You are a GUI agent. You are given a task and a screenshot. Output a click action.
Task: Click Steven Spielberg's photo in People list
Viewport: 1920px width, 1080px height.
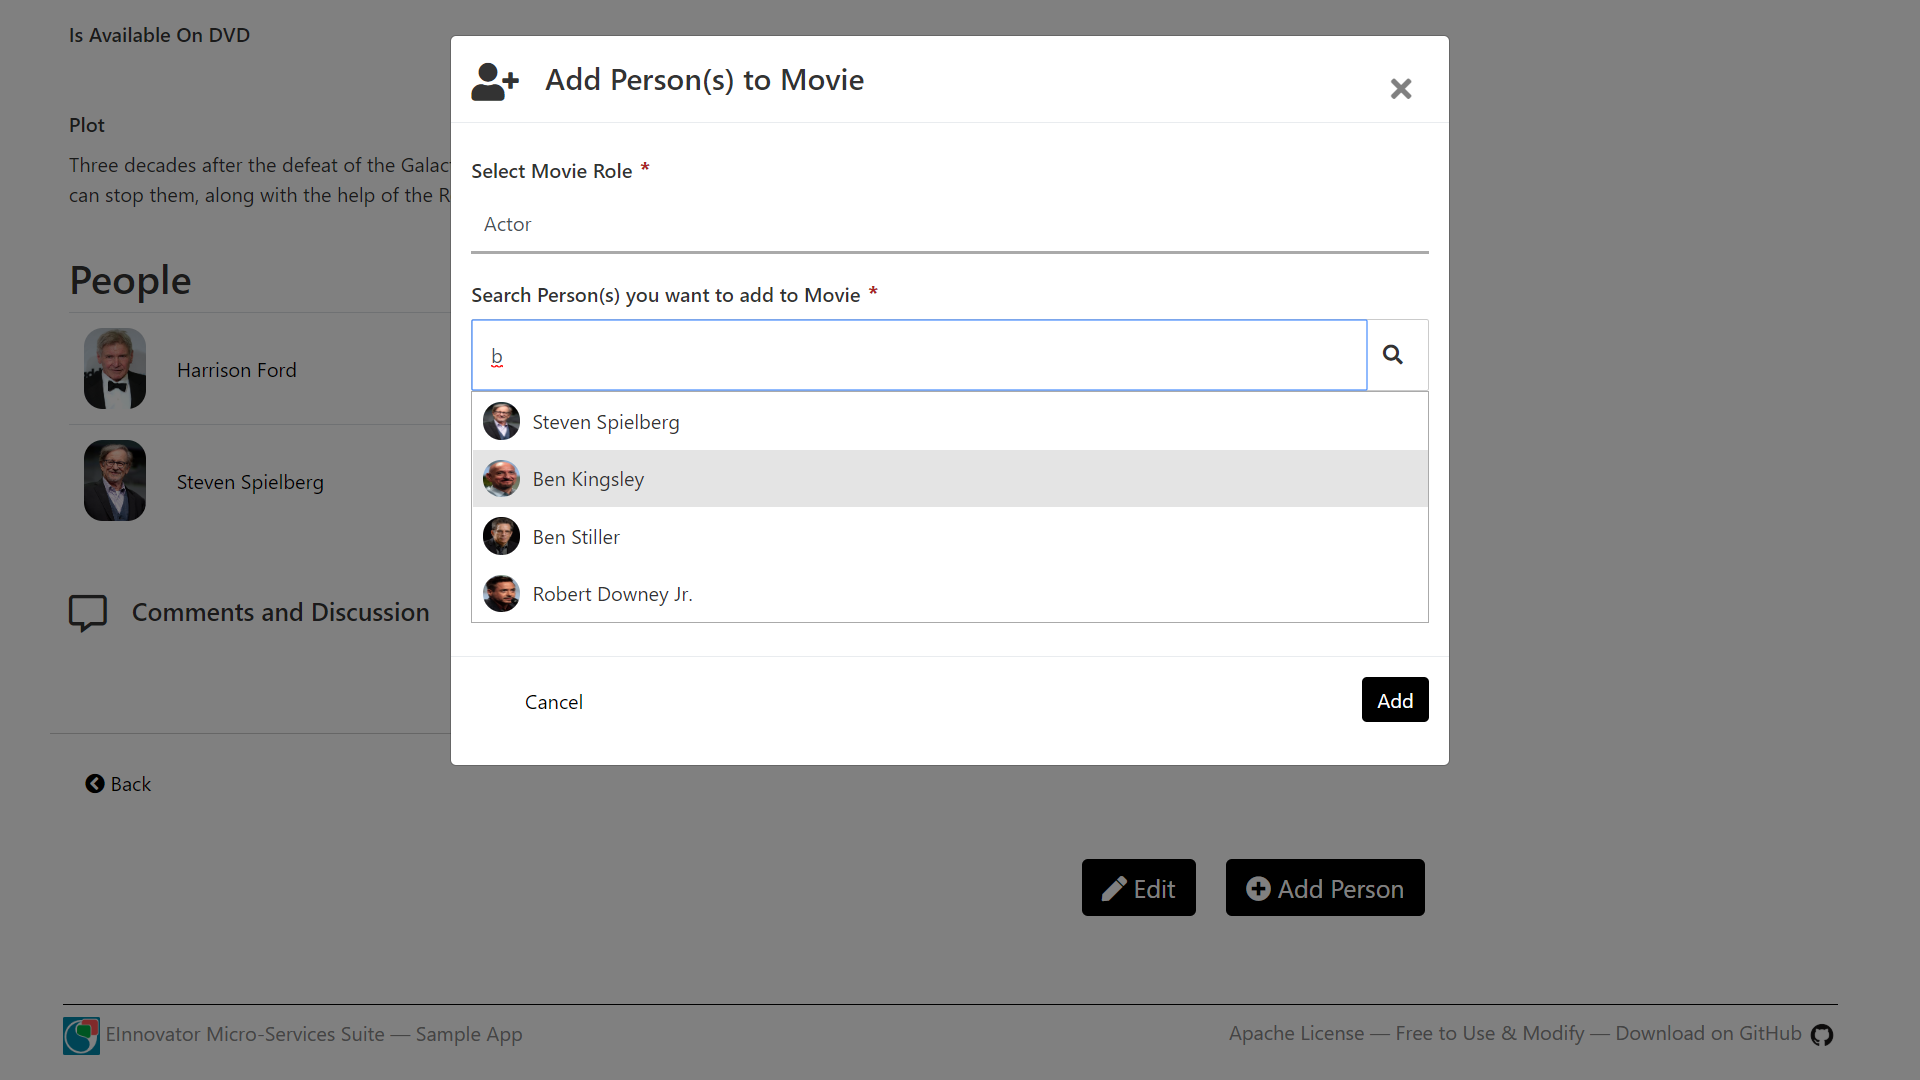[115, 480]
